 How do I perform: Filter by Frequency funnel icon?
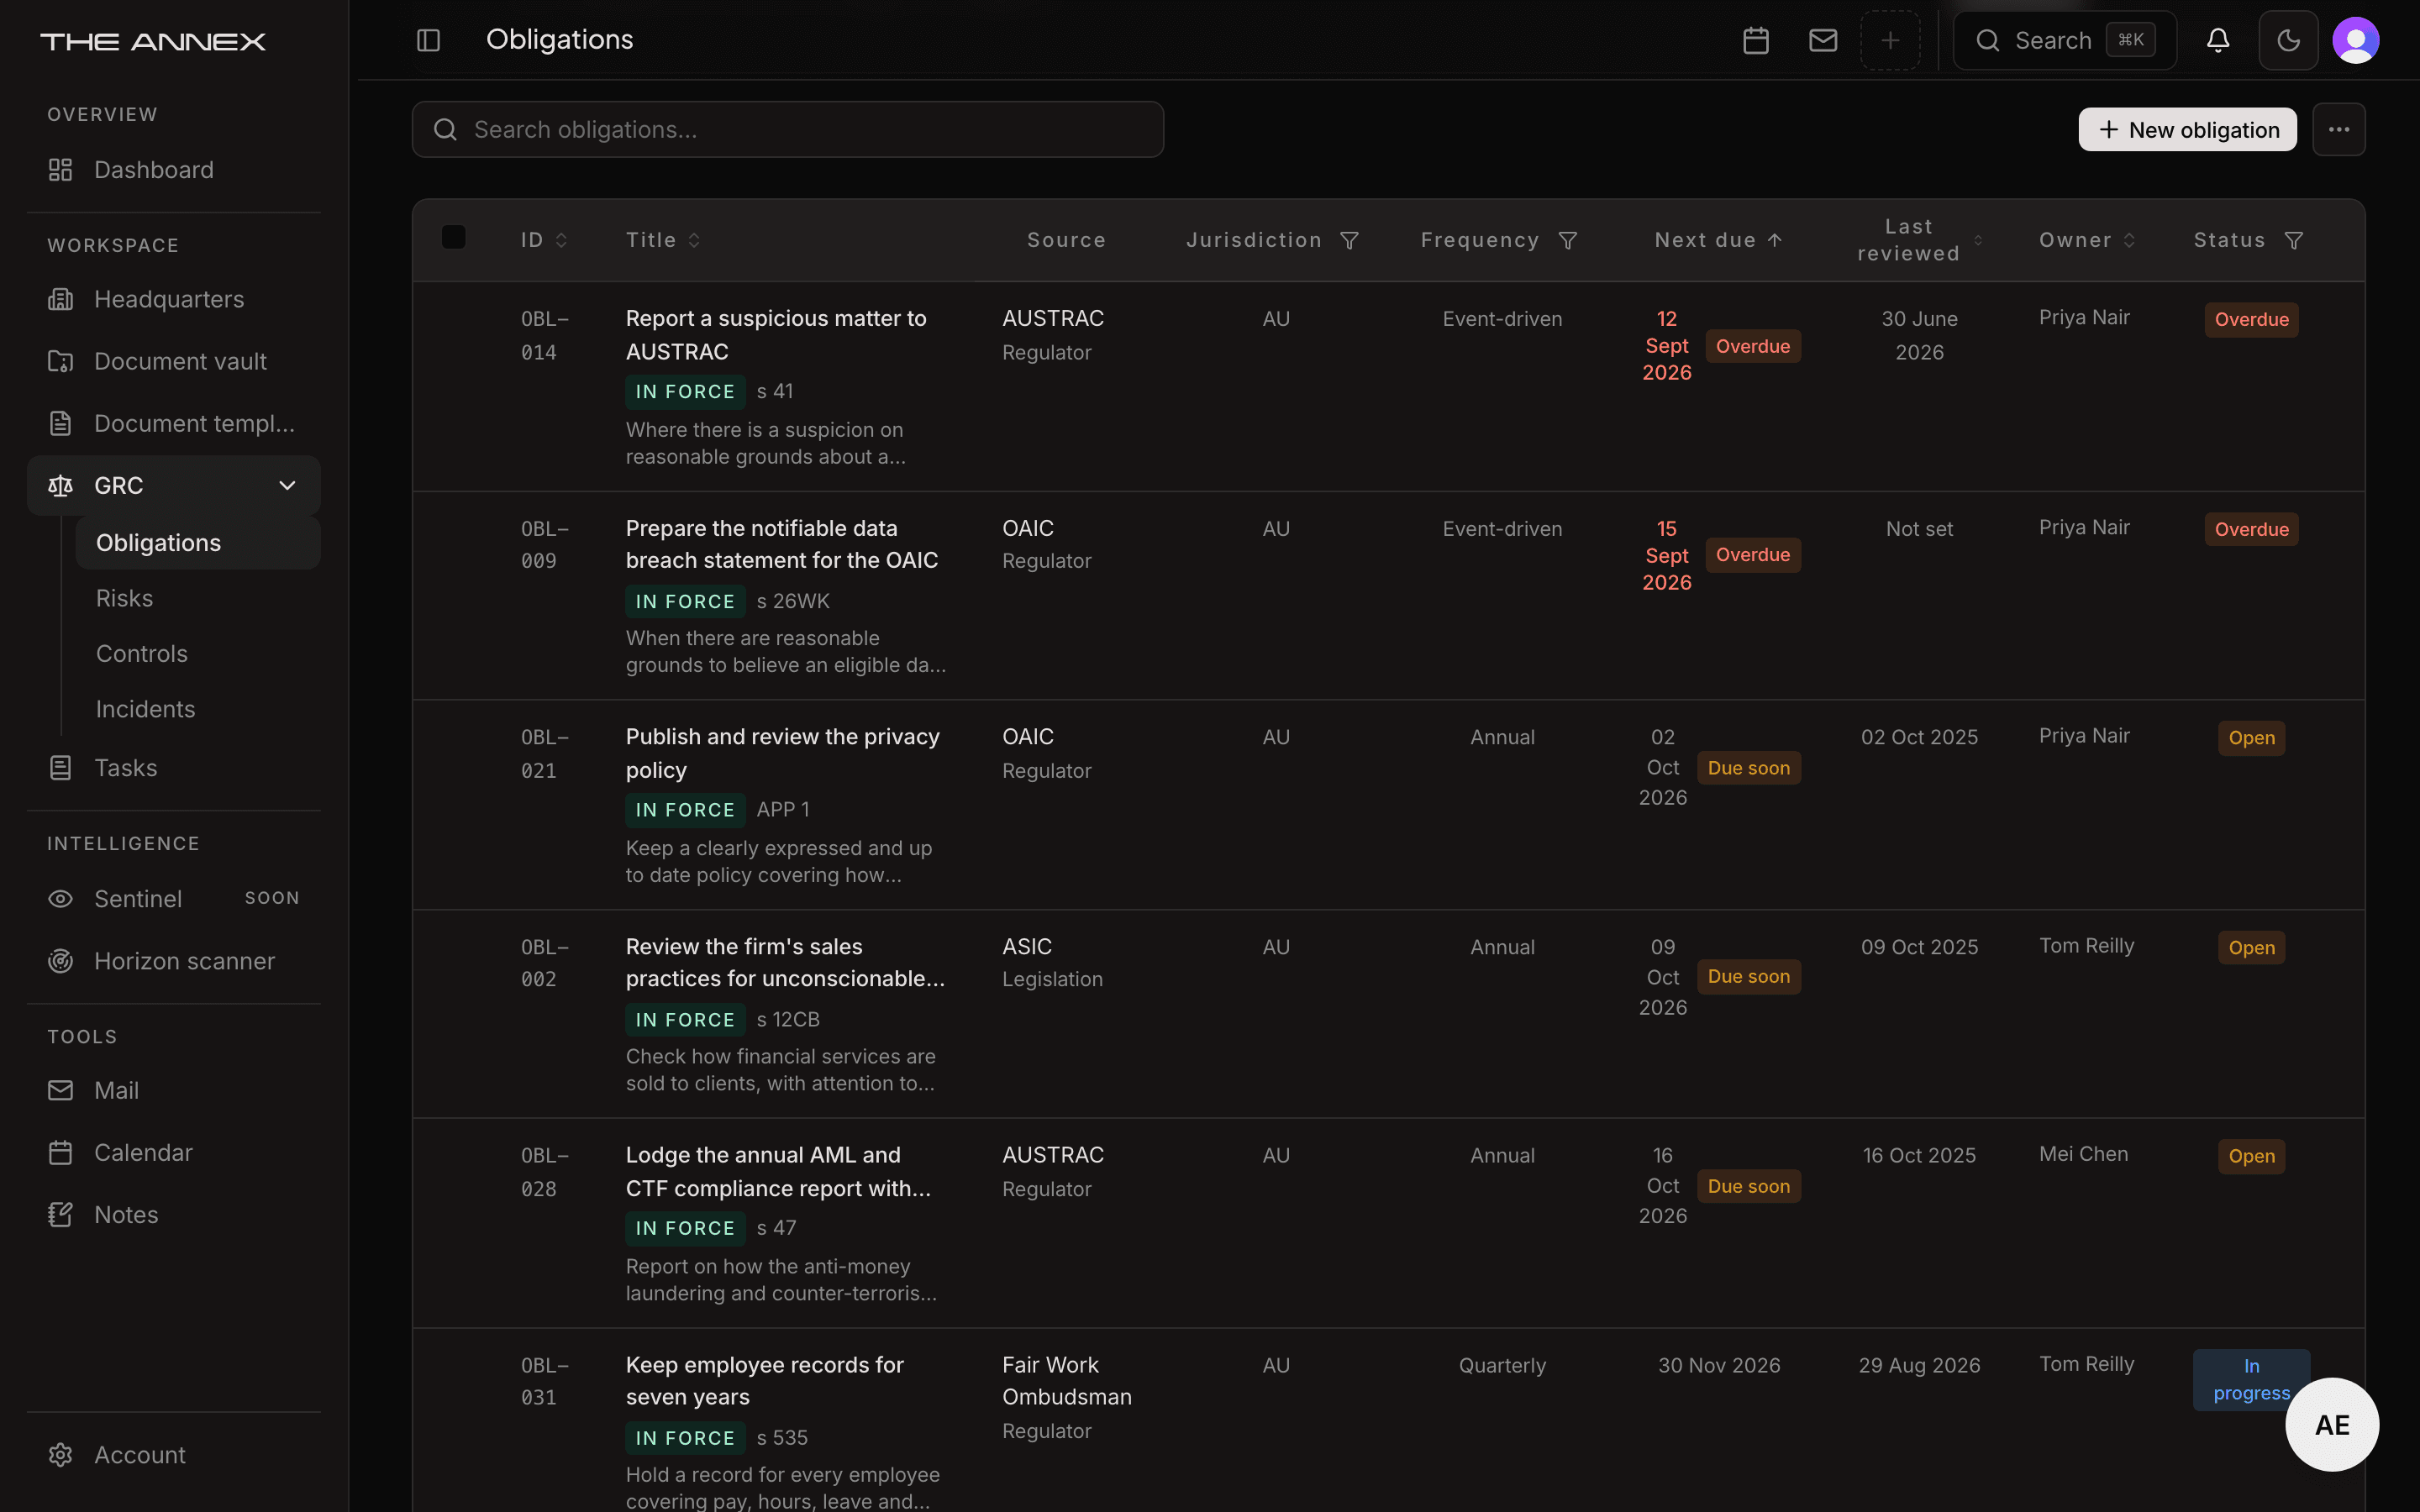[1568, 240]
